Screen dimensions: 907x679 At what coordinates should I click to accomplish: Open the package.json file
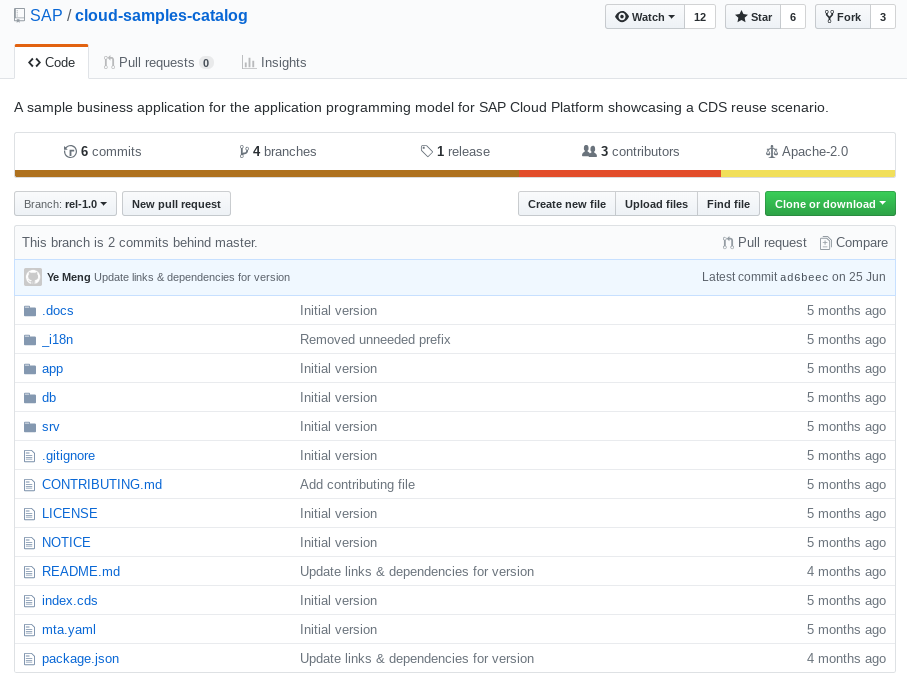click(x=80, y=659)
